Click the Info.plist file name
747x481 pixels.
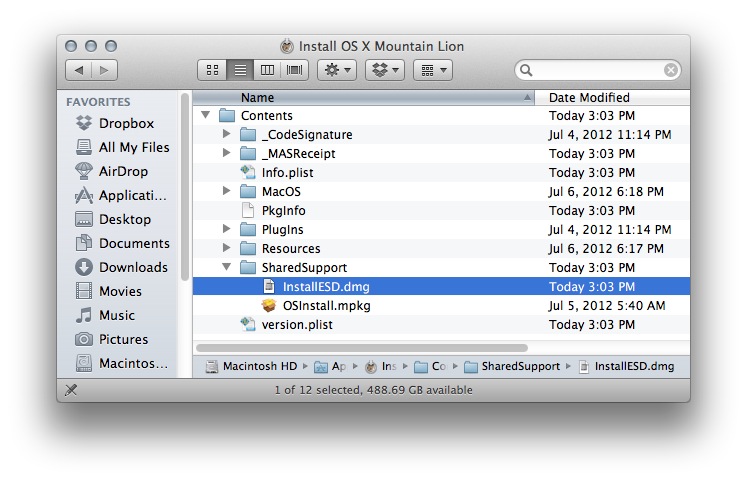[287, 172]
